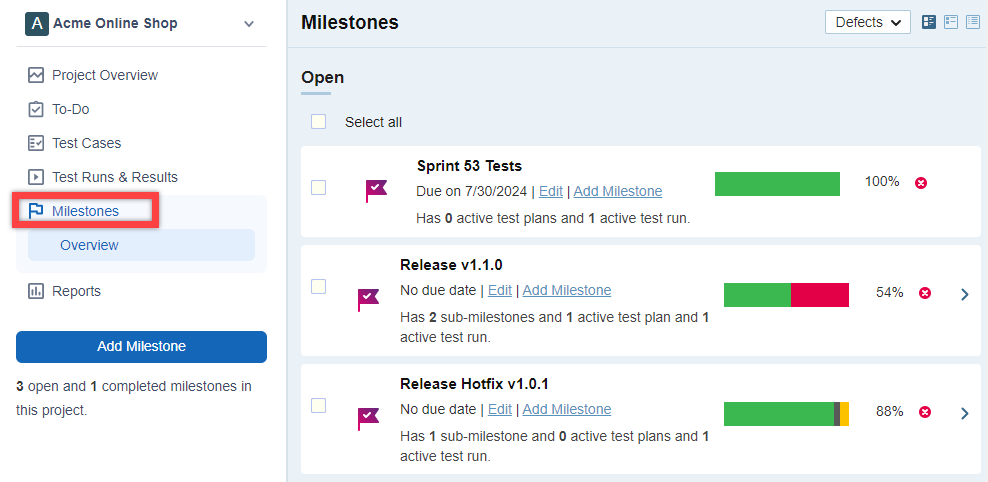Viewport: 988px width, 482px height.
Task: Open the Defects dropdown
Action: pyautogui.click(x=867, y=22)
